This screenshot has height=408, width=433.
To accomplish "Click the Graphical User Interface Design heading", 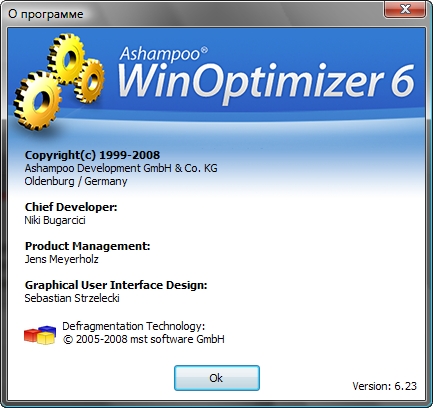I will tap(116, 285).
